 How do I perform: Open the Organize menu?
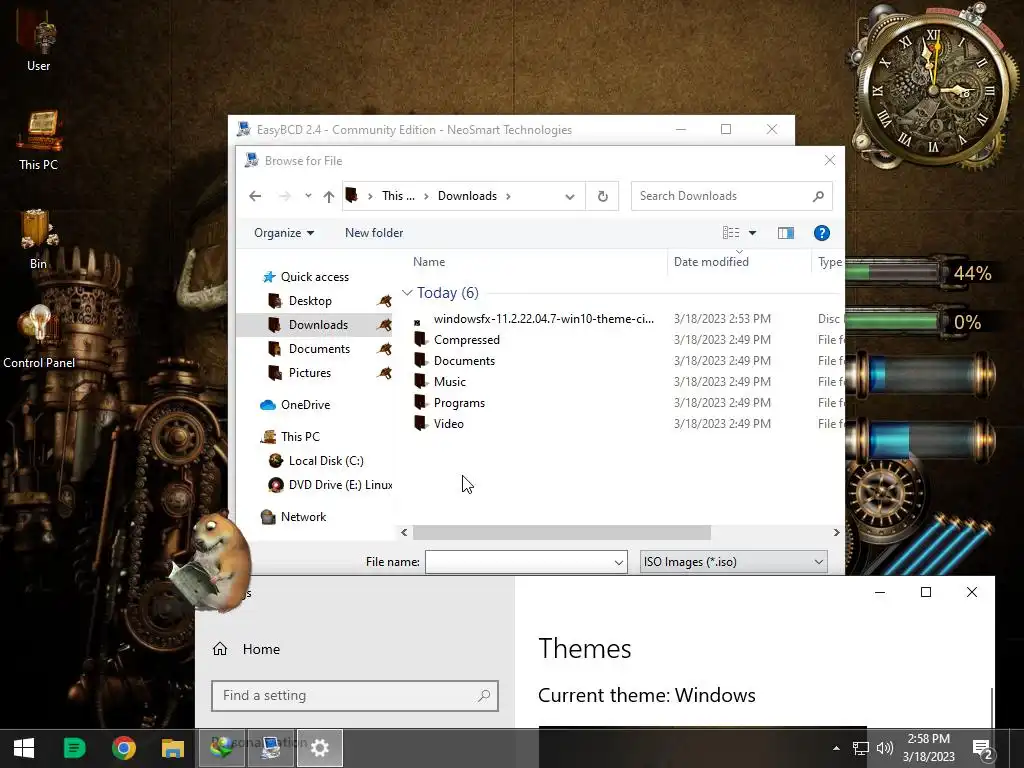pos(284,233)
